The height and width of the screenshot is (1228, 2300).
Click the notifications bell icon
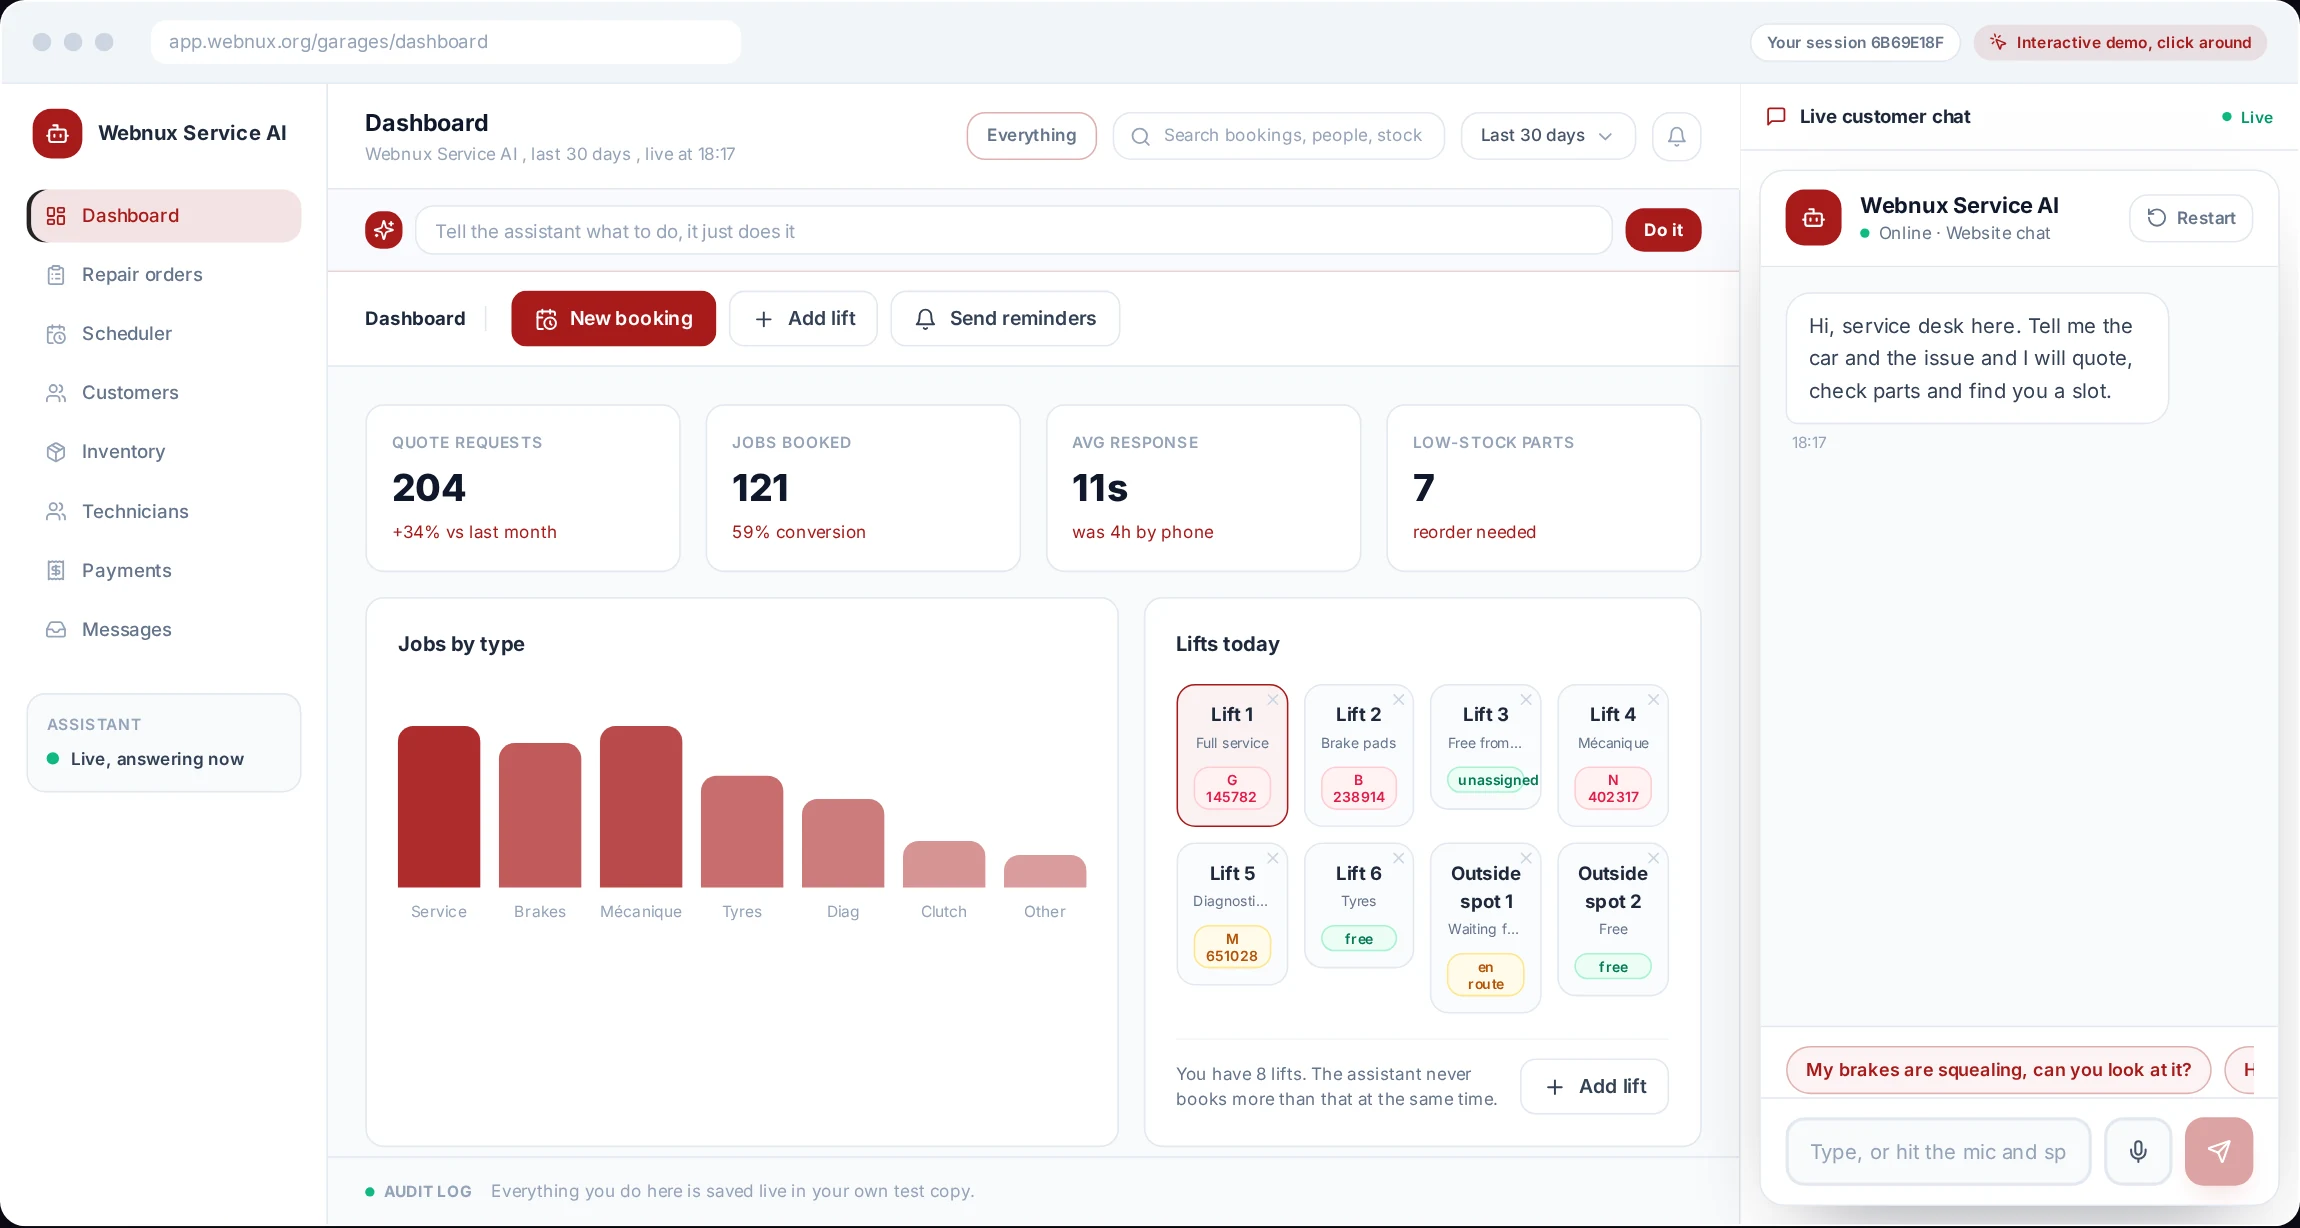point(1676,136)
